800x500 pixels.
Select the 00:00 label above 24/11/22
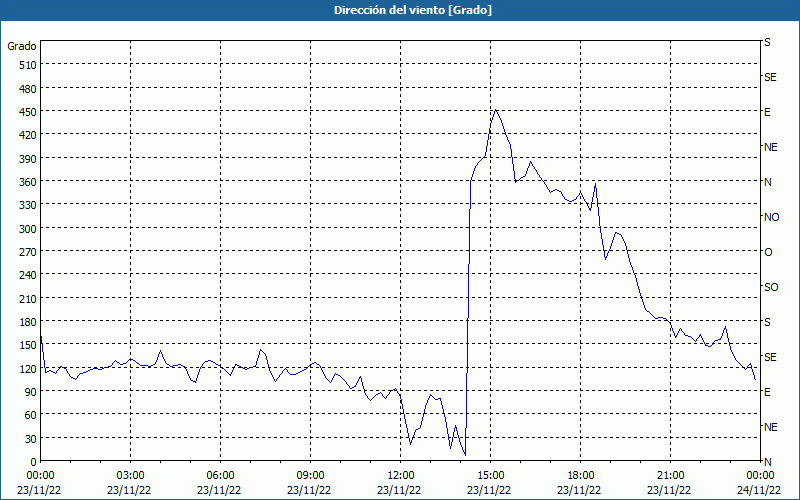760,476
